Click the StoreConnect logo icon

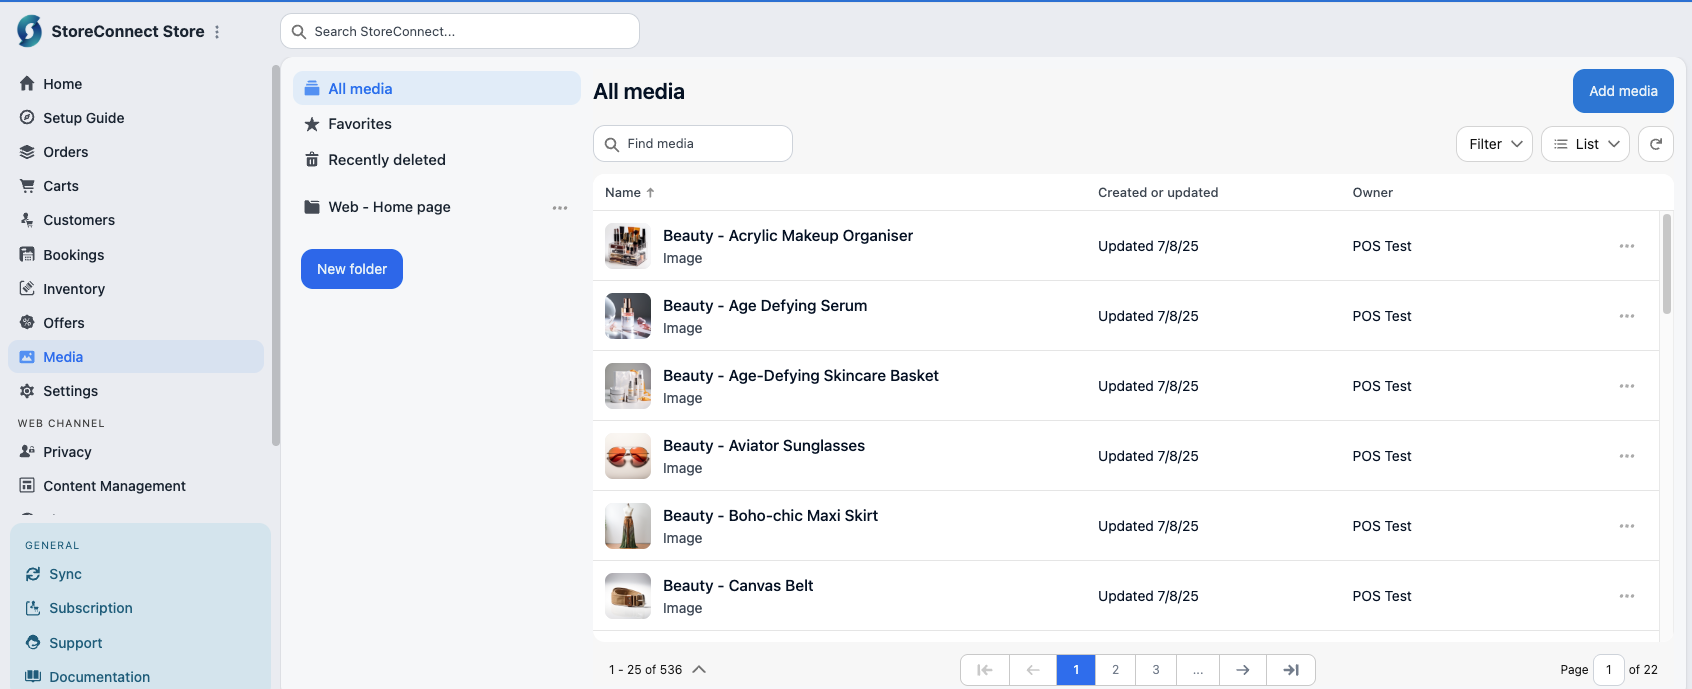pyautogui.click(x=30, y=31)
